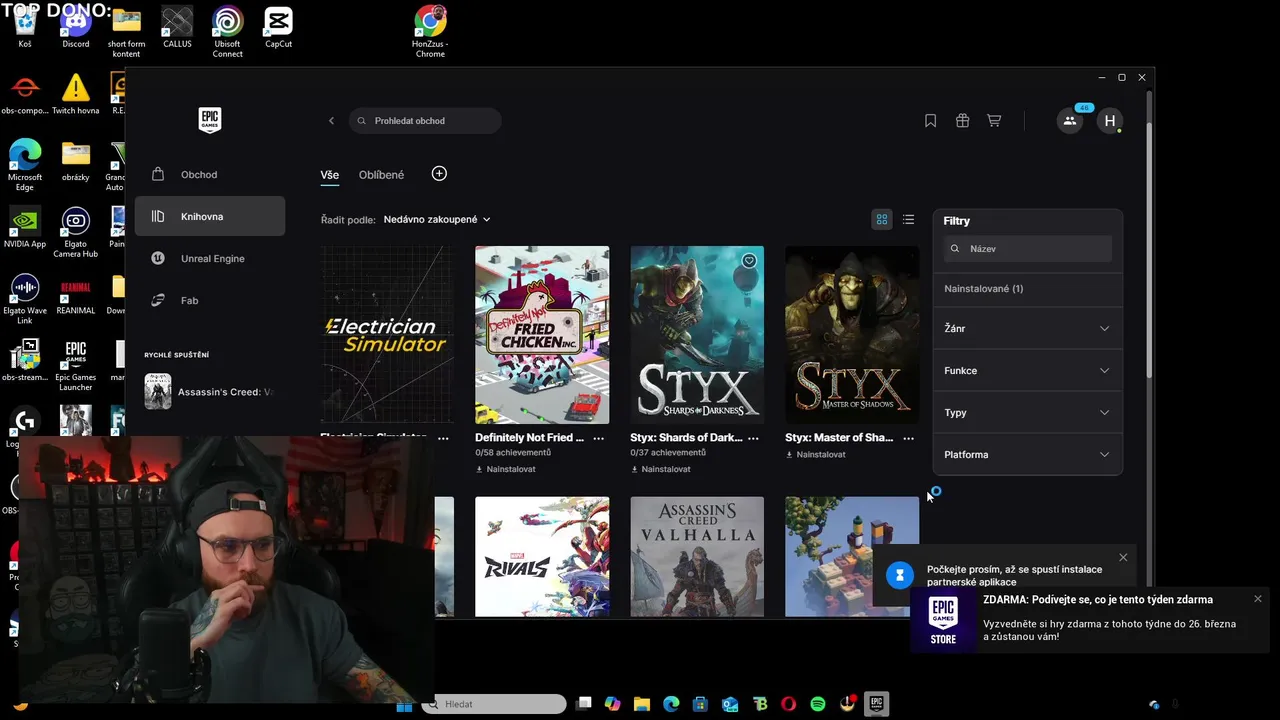Open Elgato Wave Link desktop shortcut
The image size is (1280, 720).
coord(25,299)
